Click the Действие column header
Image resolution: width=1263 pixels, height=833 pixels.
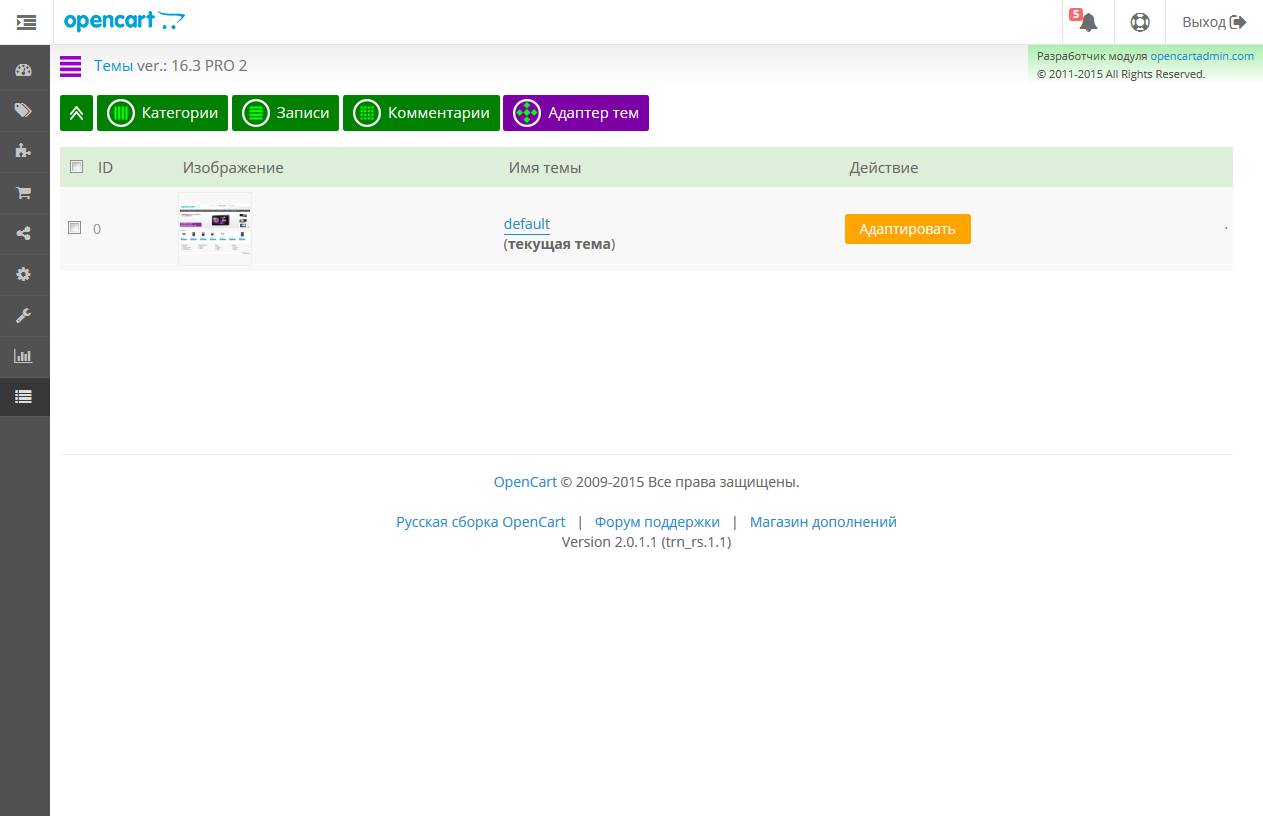(884, 168)
